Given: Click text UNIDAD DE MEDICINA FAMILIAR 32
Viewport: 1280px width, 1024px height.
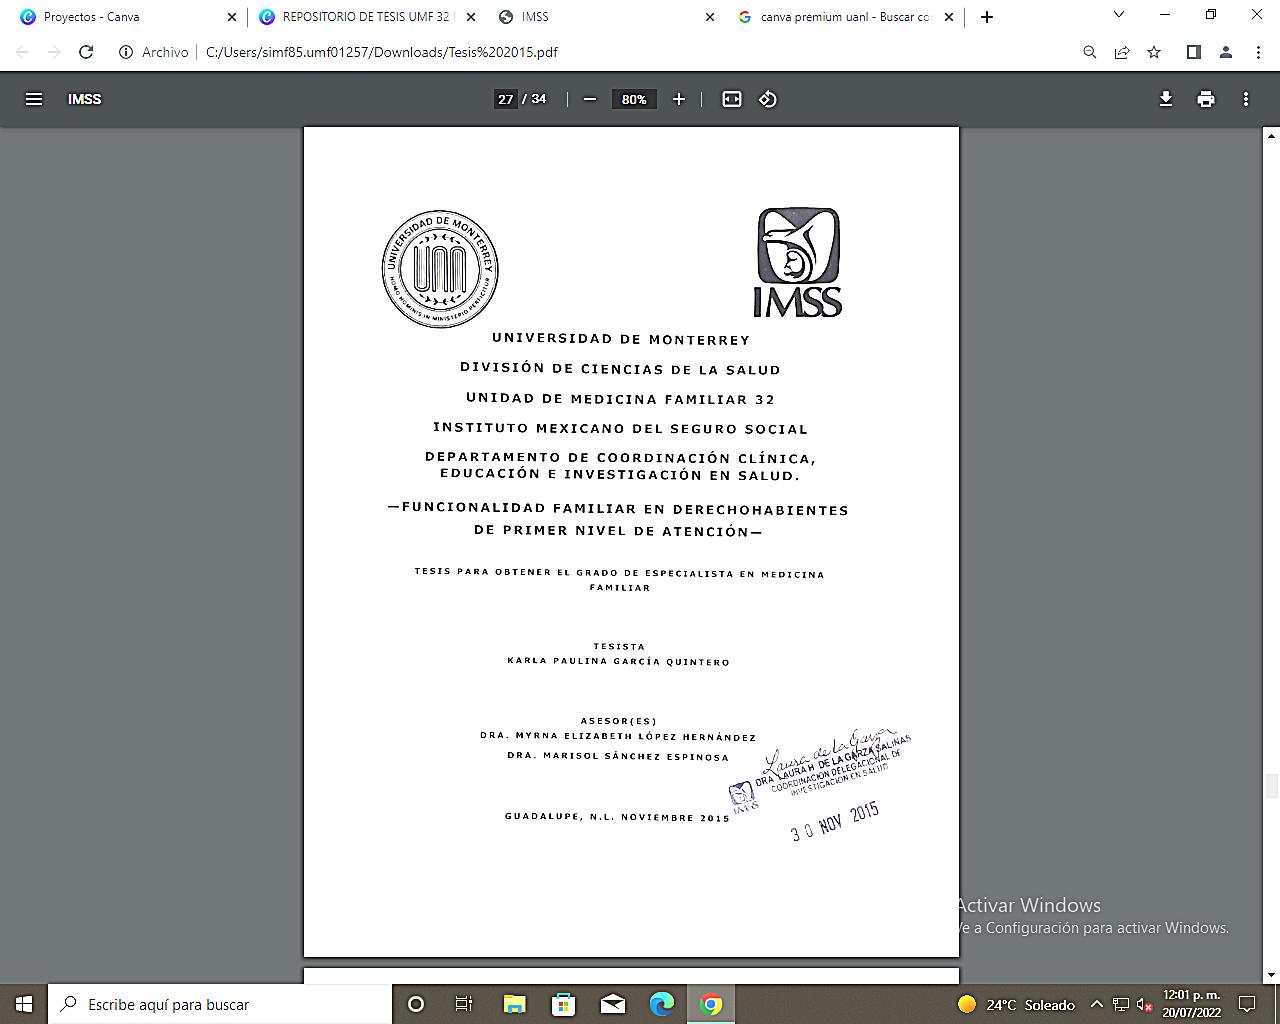Looking at the screenshot, I should point(621,399).
